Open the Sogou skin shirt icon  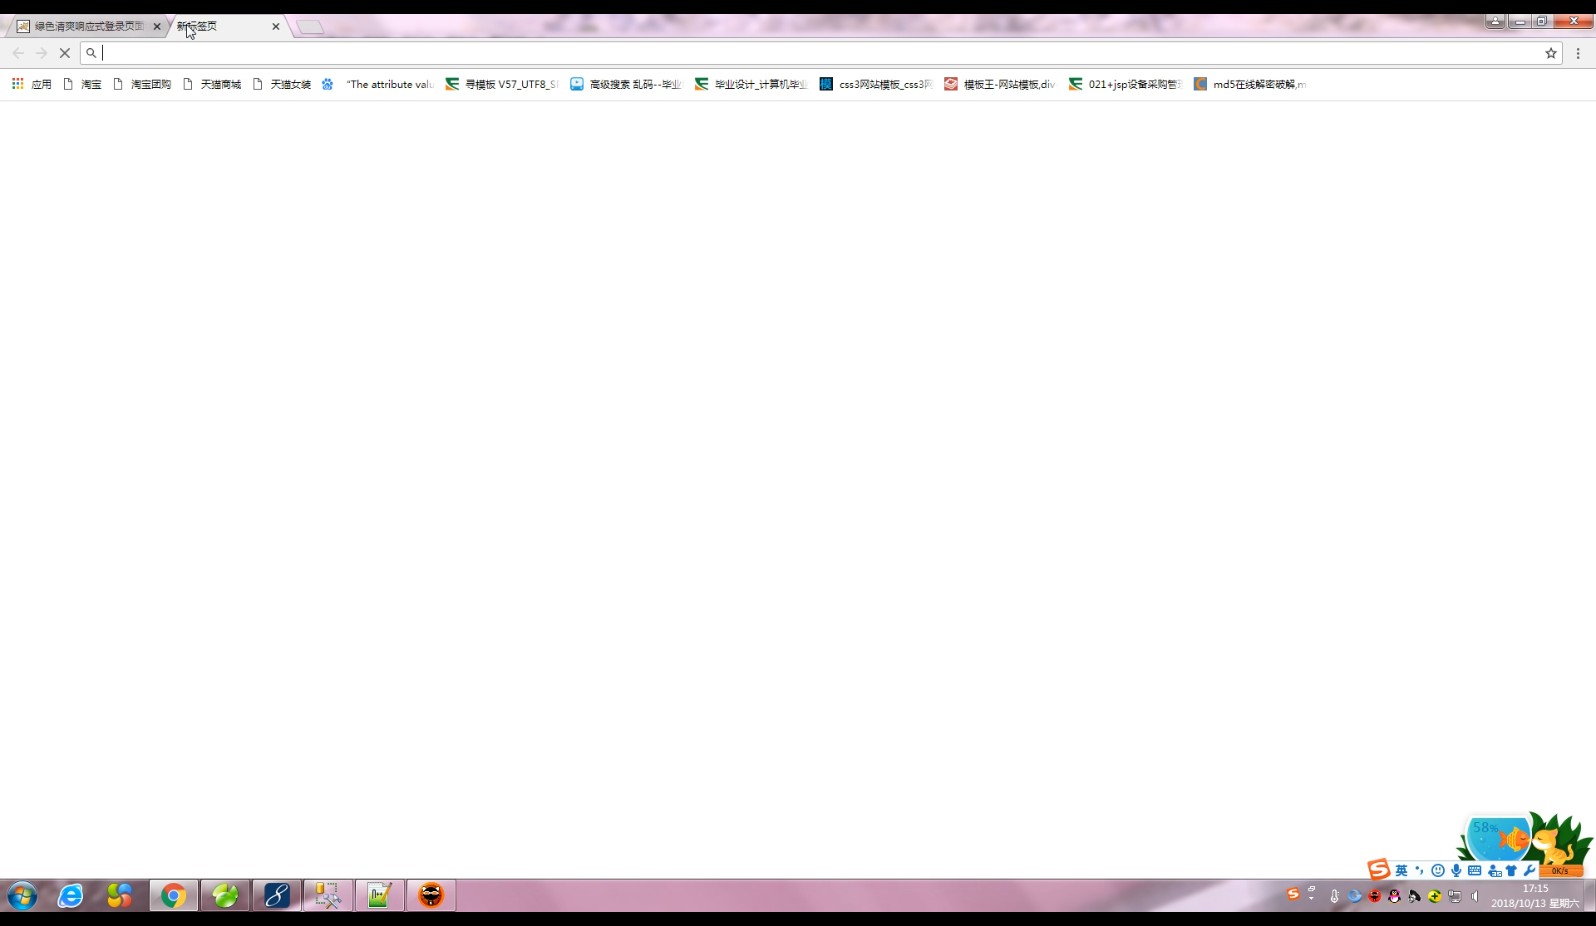point(1511,871)
